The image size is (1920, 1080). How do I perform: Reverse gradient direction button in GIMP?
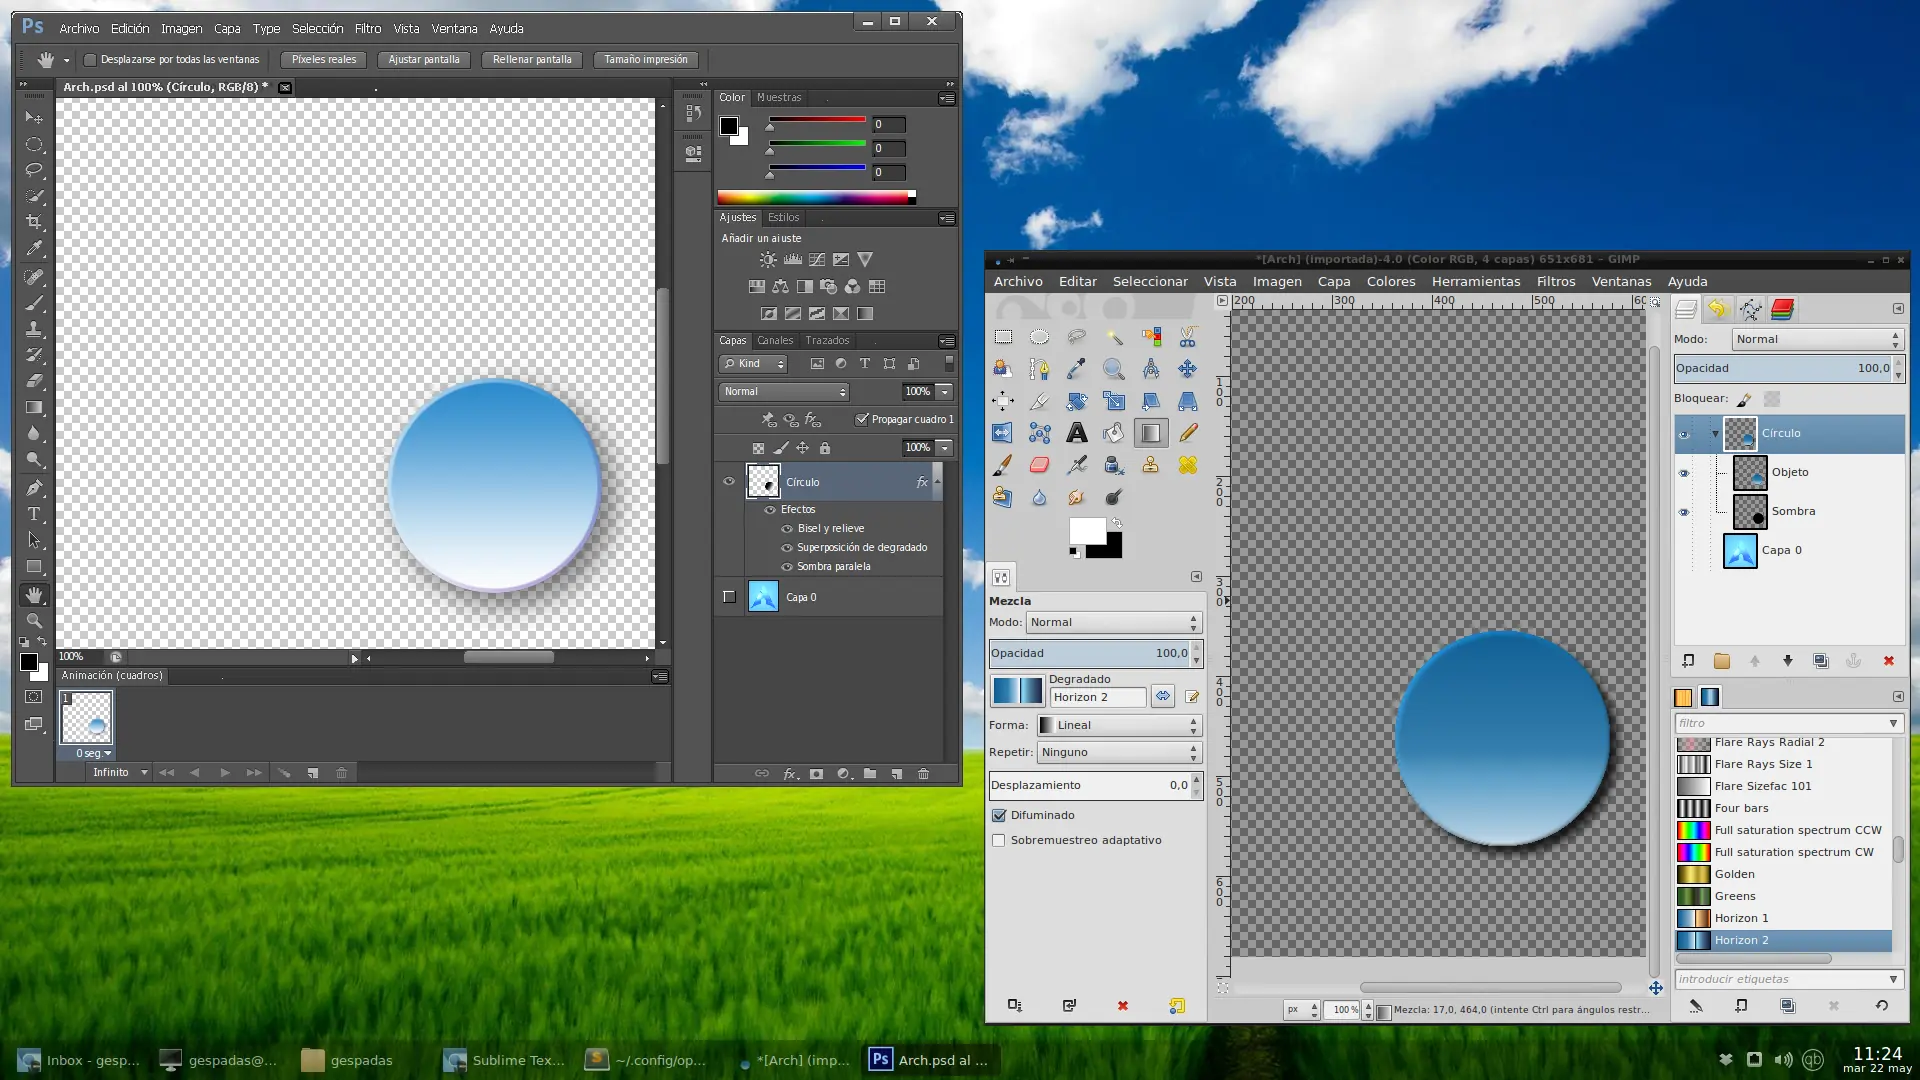(x=1162, y=697)
